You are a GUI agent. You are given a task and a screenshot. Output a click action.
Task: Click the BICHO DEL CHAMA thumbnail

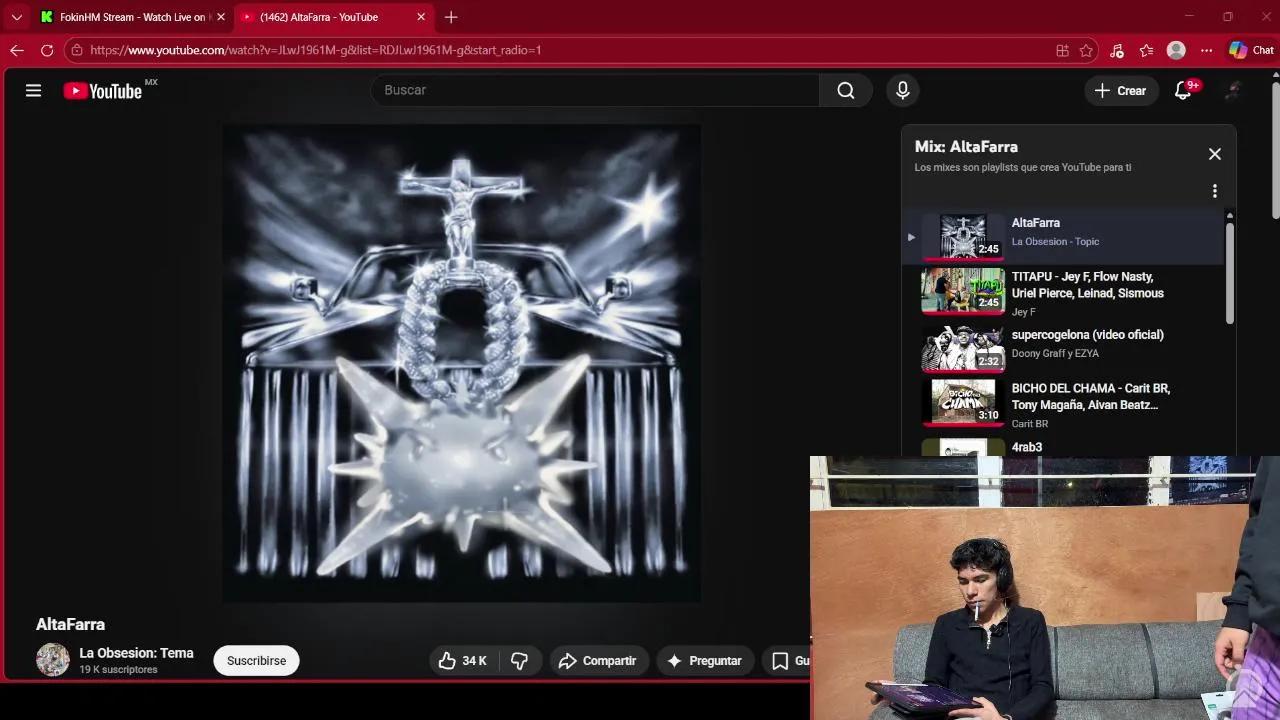963,403
